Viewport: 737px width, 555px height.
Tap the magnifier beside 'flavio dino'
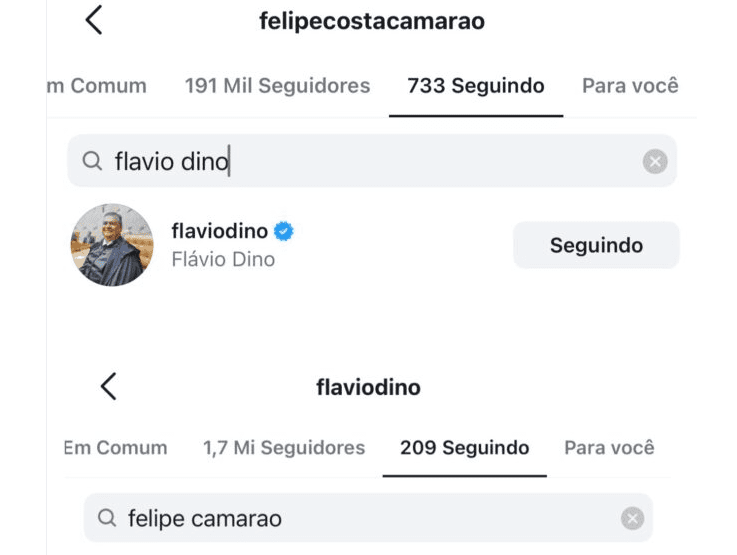92,161
